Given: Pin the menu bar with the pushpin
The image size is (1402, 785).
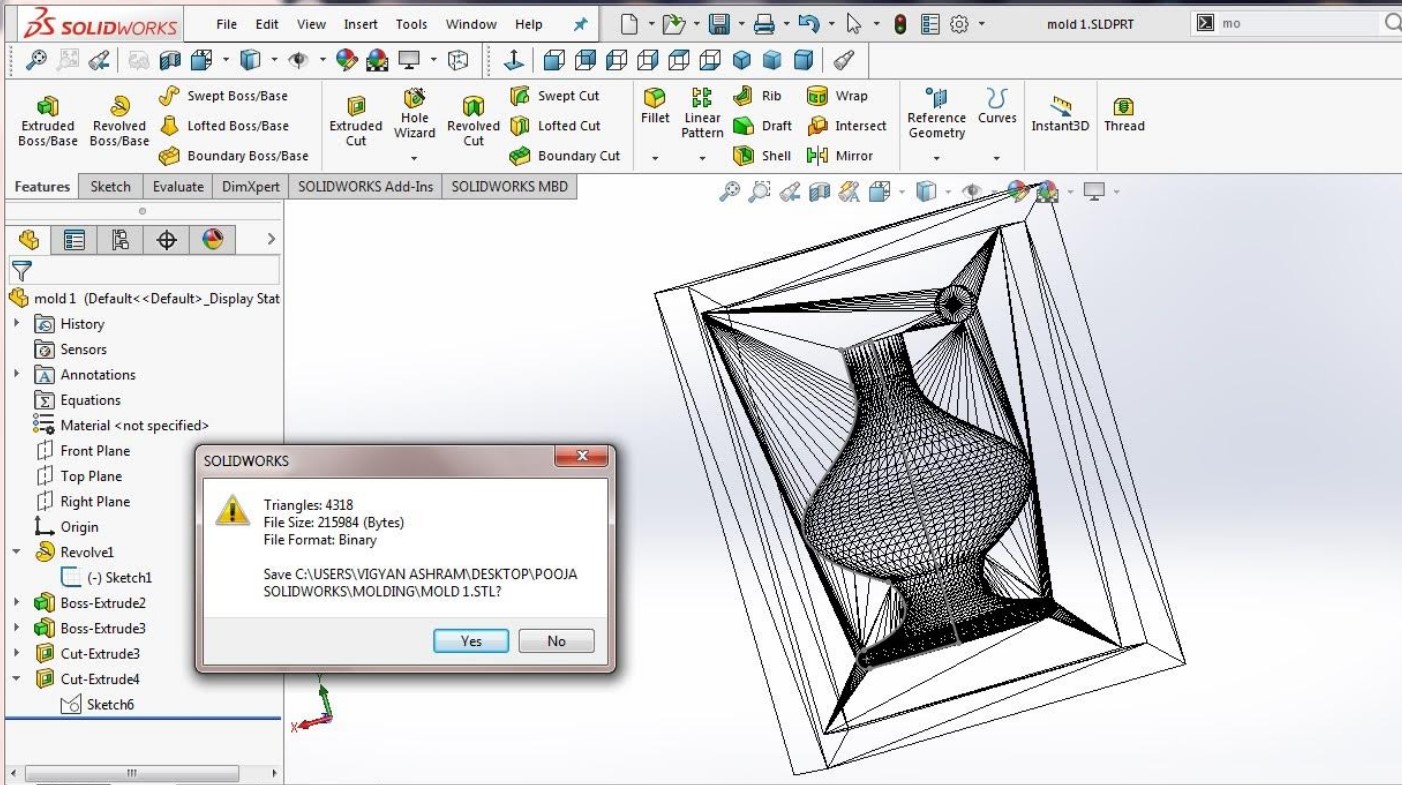Looking at the screenshot, I should pos(581,24).
